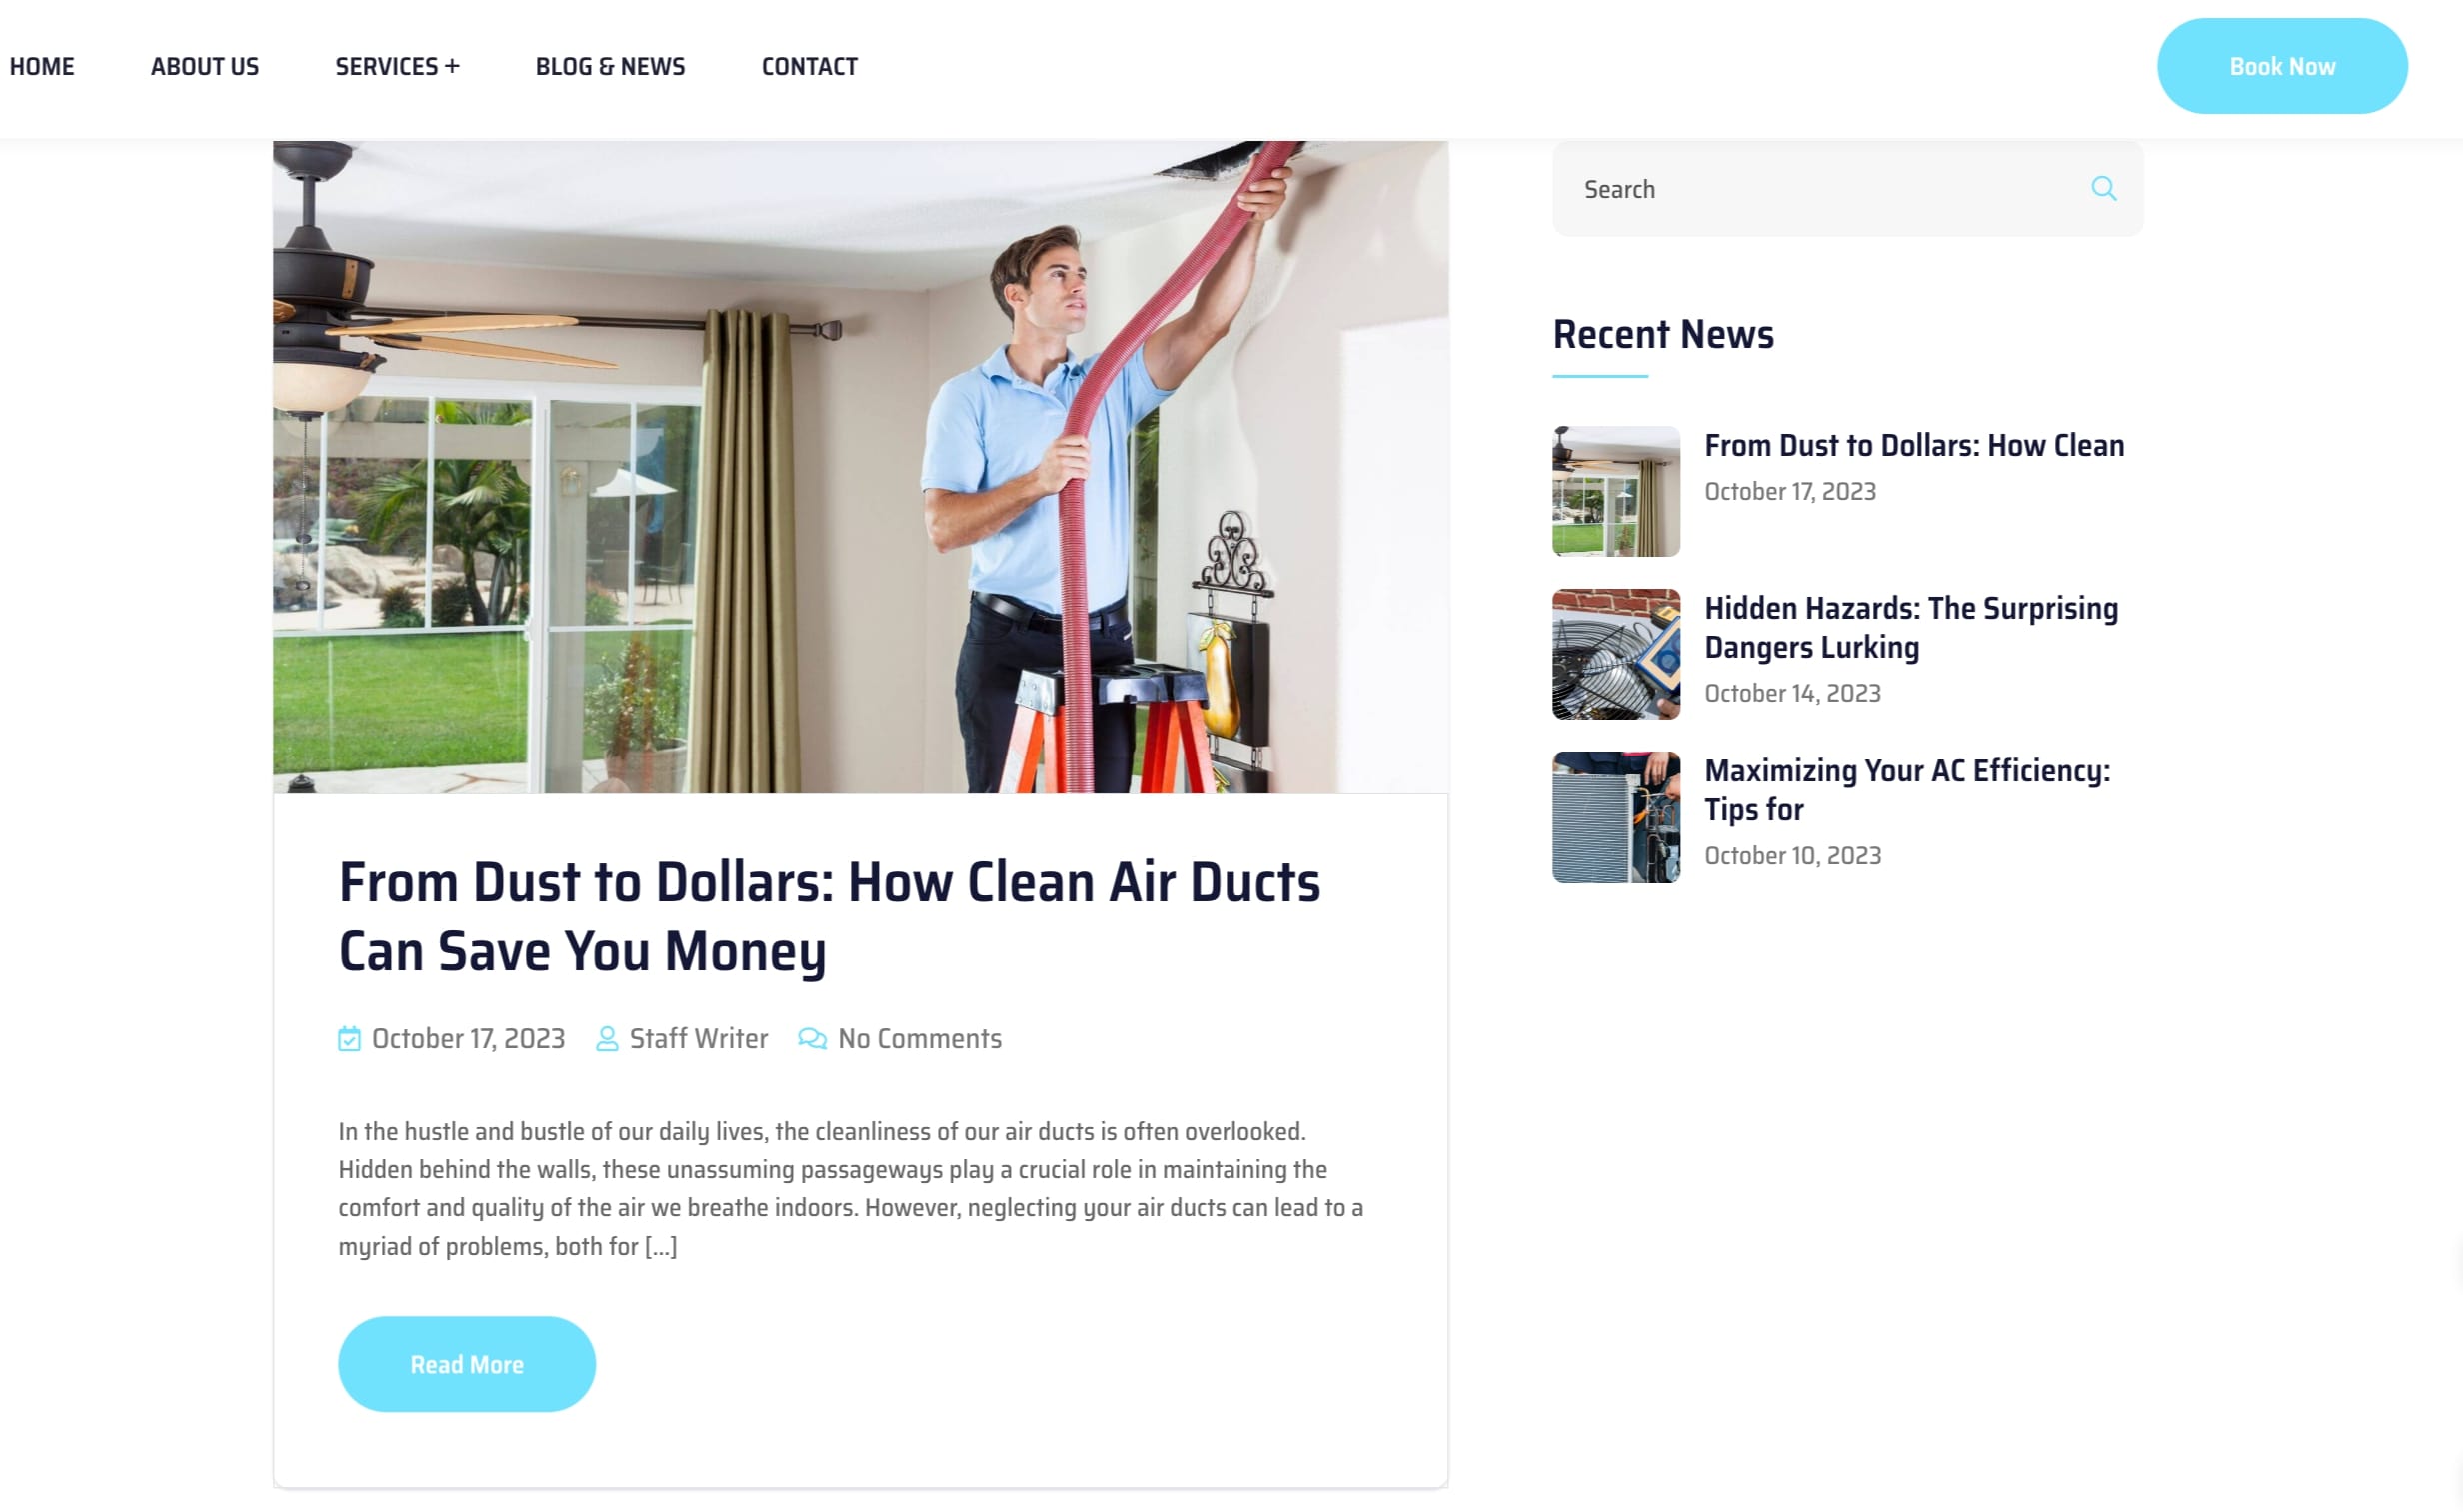Viewport: 2463px width, 1512px height.
Task: Click the Hidden Hazards Dangers Lurking article link
Action: click(x=1912, y=628)
